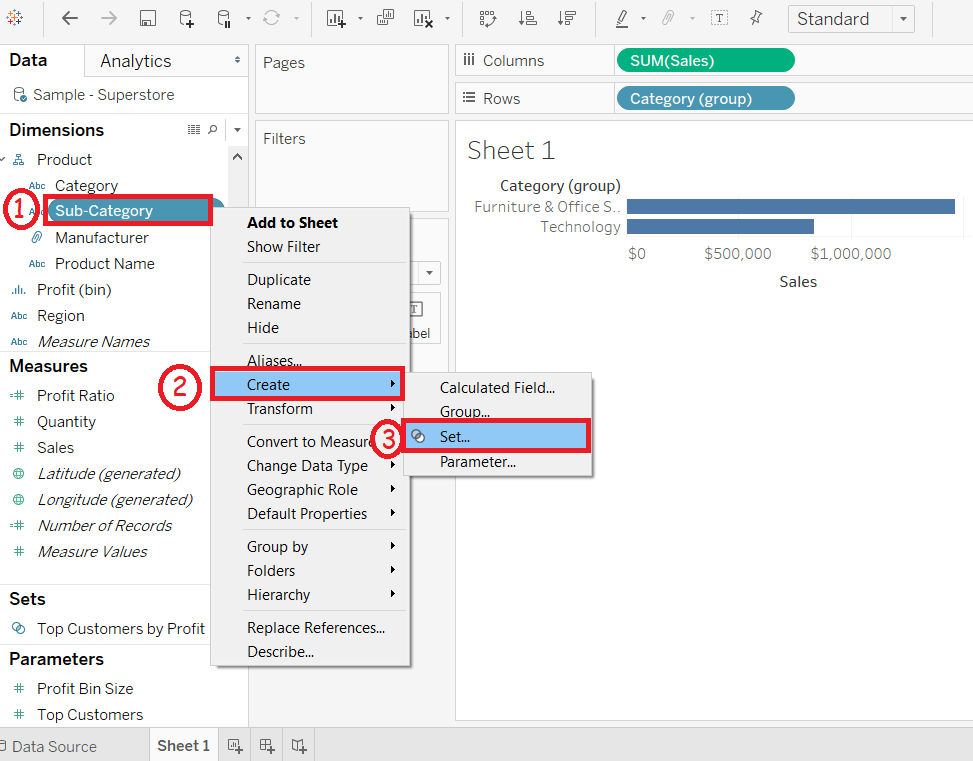Click the Highlight pen icon
The image size is (973, 761).
point(622,18)
